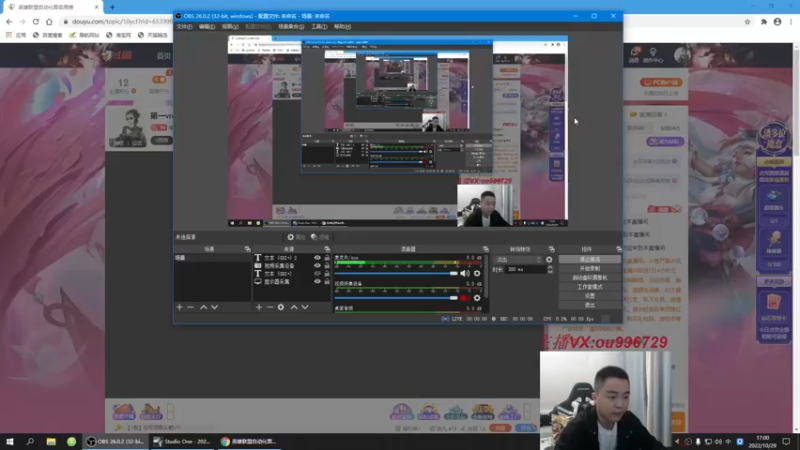Remove the selected scene with minus icon
Viewport: 800px width, 450px height.
190,307
